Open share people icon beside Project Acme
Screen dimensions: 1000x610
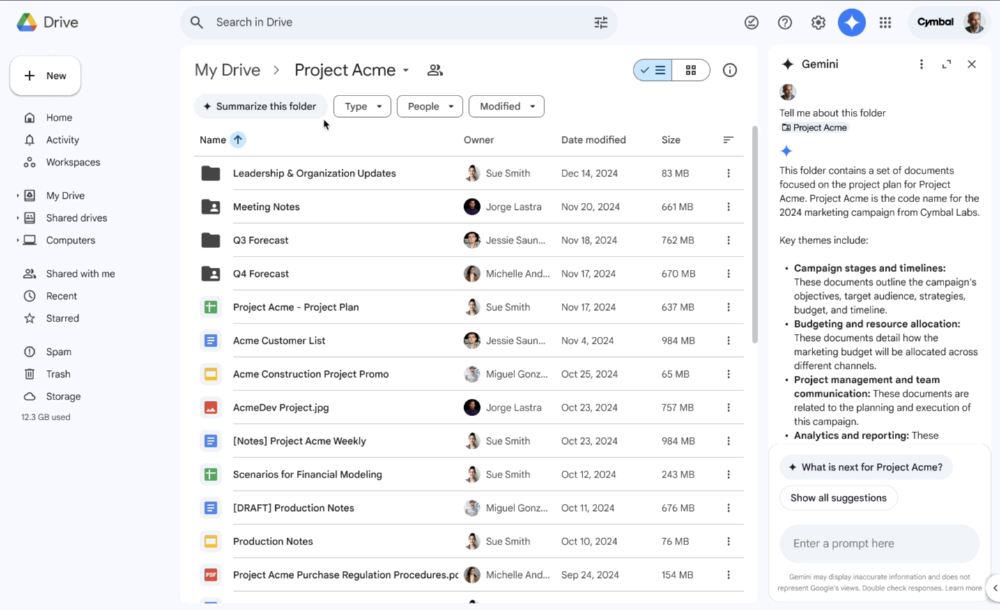click(x=435, y=70)
